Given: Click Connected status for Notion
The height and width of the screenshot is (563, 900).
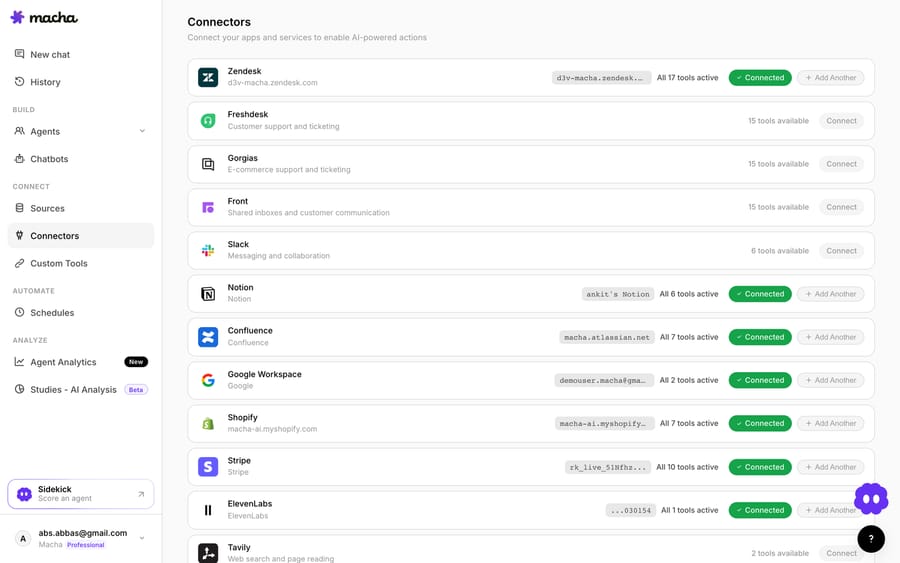Looking at the screenshot, I should (x=760, y=294).
